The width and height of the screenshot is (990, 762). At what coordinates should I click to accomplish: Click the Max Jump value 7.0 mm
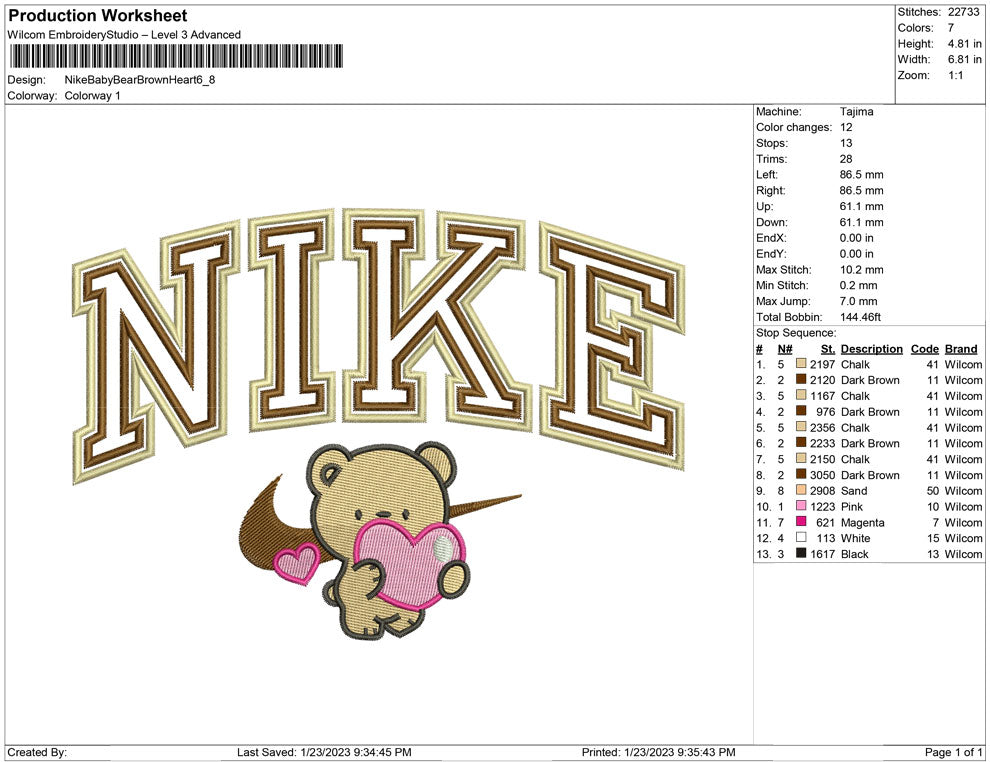(859, 301)
